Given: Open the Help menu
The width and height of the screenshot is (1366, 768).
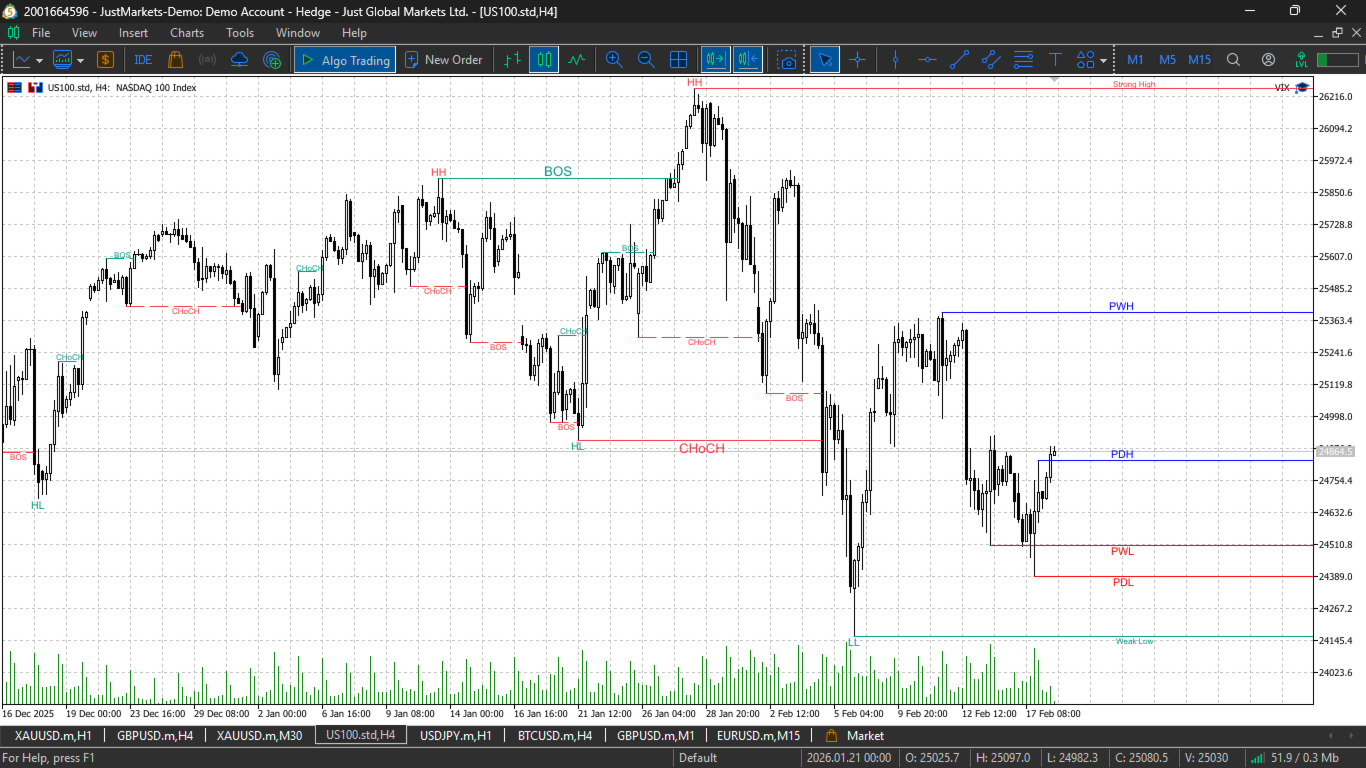Looking at the screenshot, I should pos(354,33).
